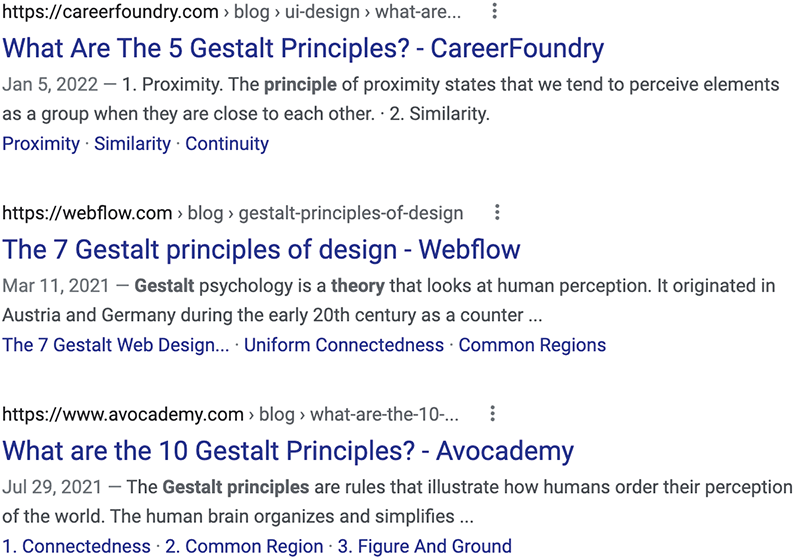Open the '3. Figure And Ground' sitelink

425,546
